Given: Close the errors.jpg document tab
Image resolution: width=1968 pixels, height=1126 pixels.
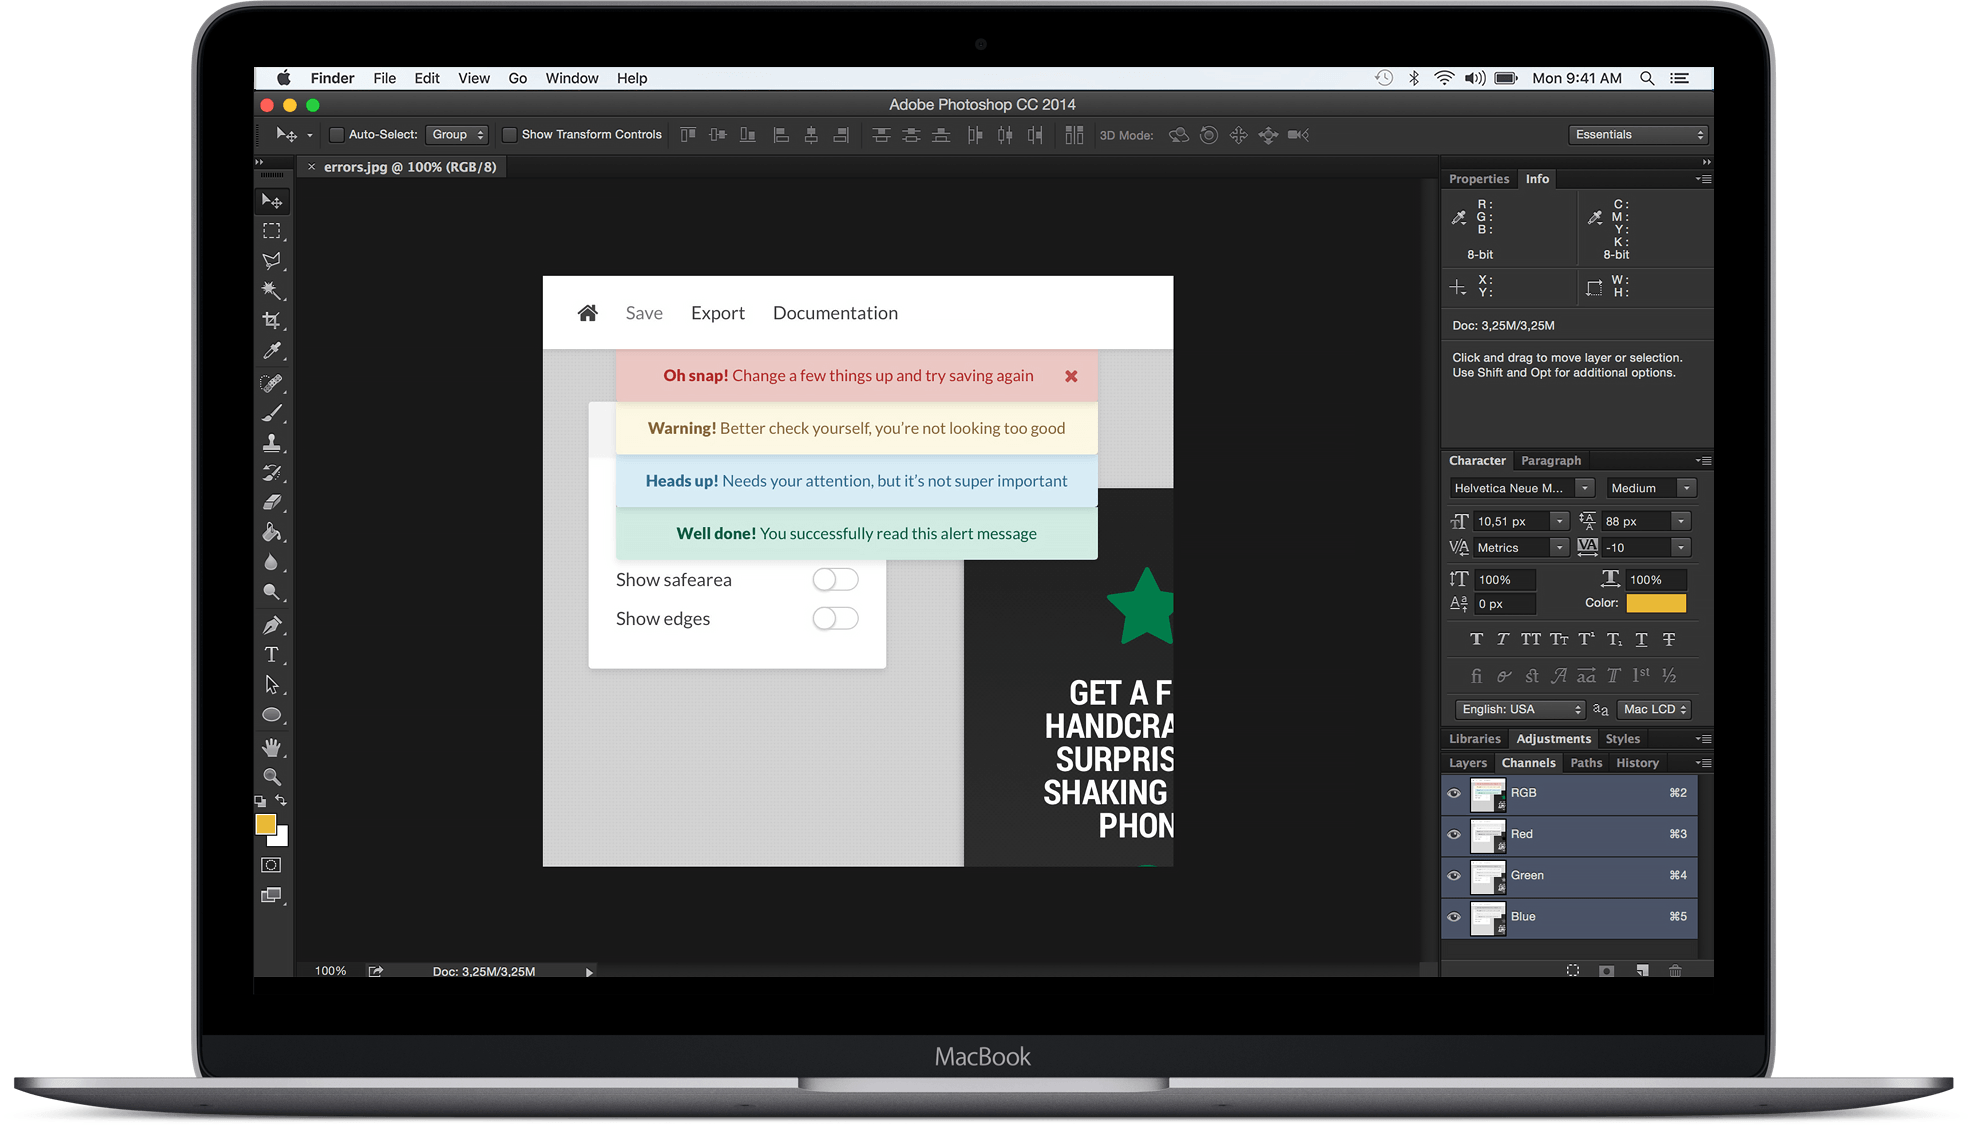Looking at the screenshot, I should pyautogui.click(x=312, y=167).
